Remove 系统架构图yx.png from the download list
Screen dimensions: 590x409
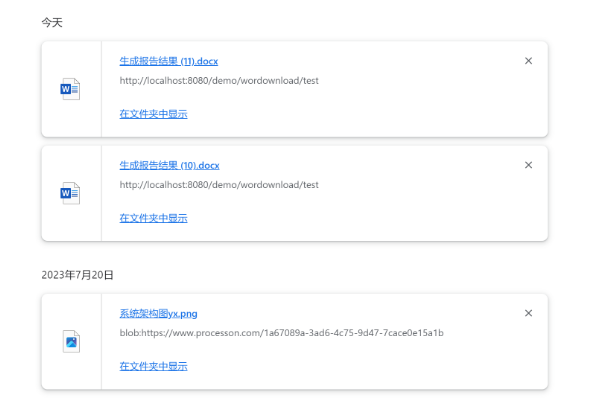[x=528, y=313]
